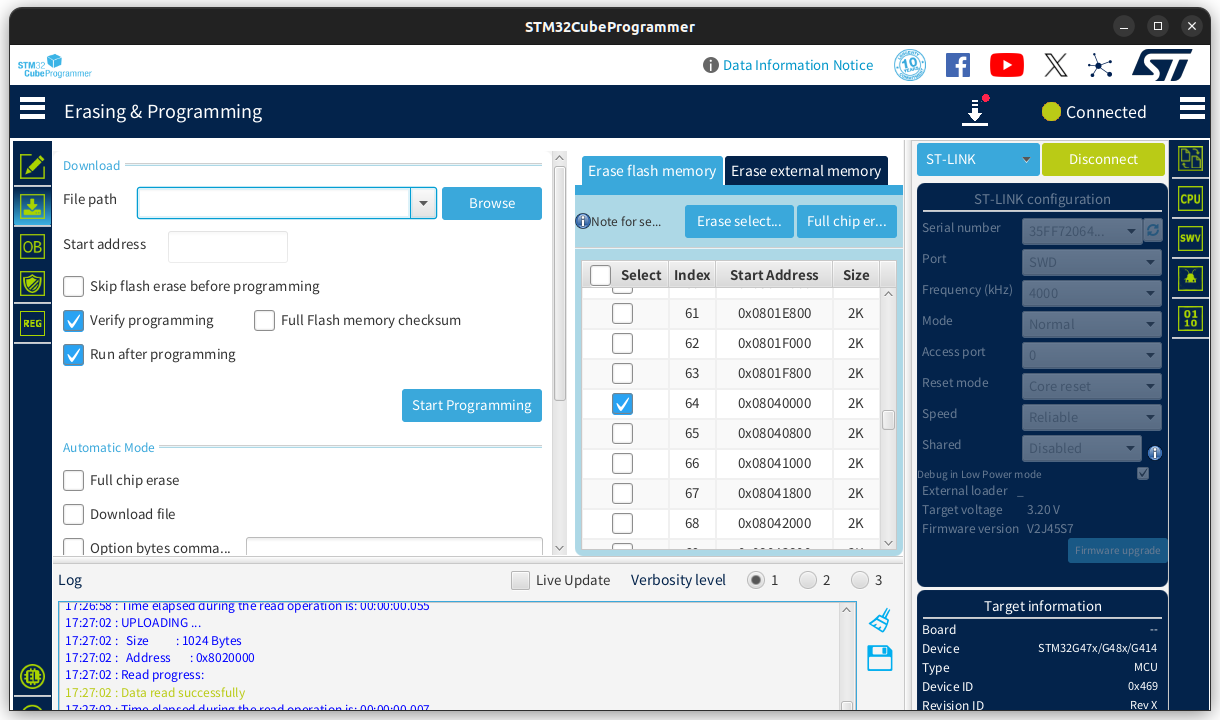Click the Debug in Low Power mode checkbox
Image resolution: width=1220 pixels, height=720 pixels.
pos(1143,474)
